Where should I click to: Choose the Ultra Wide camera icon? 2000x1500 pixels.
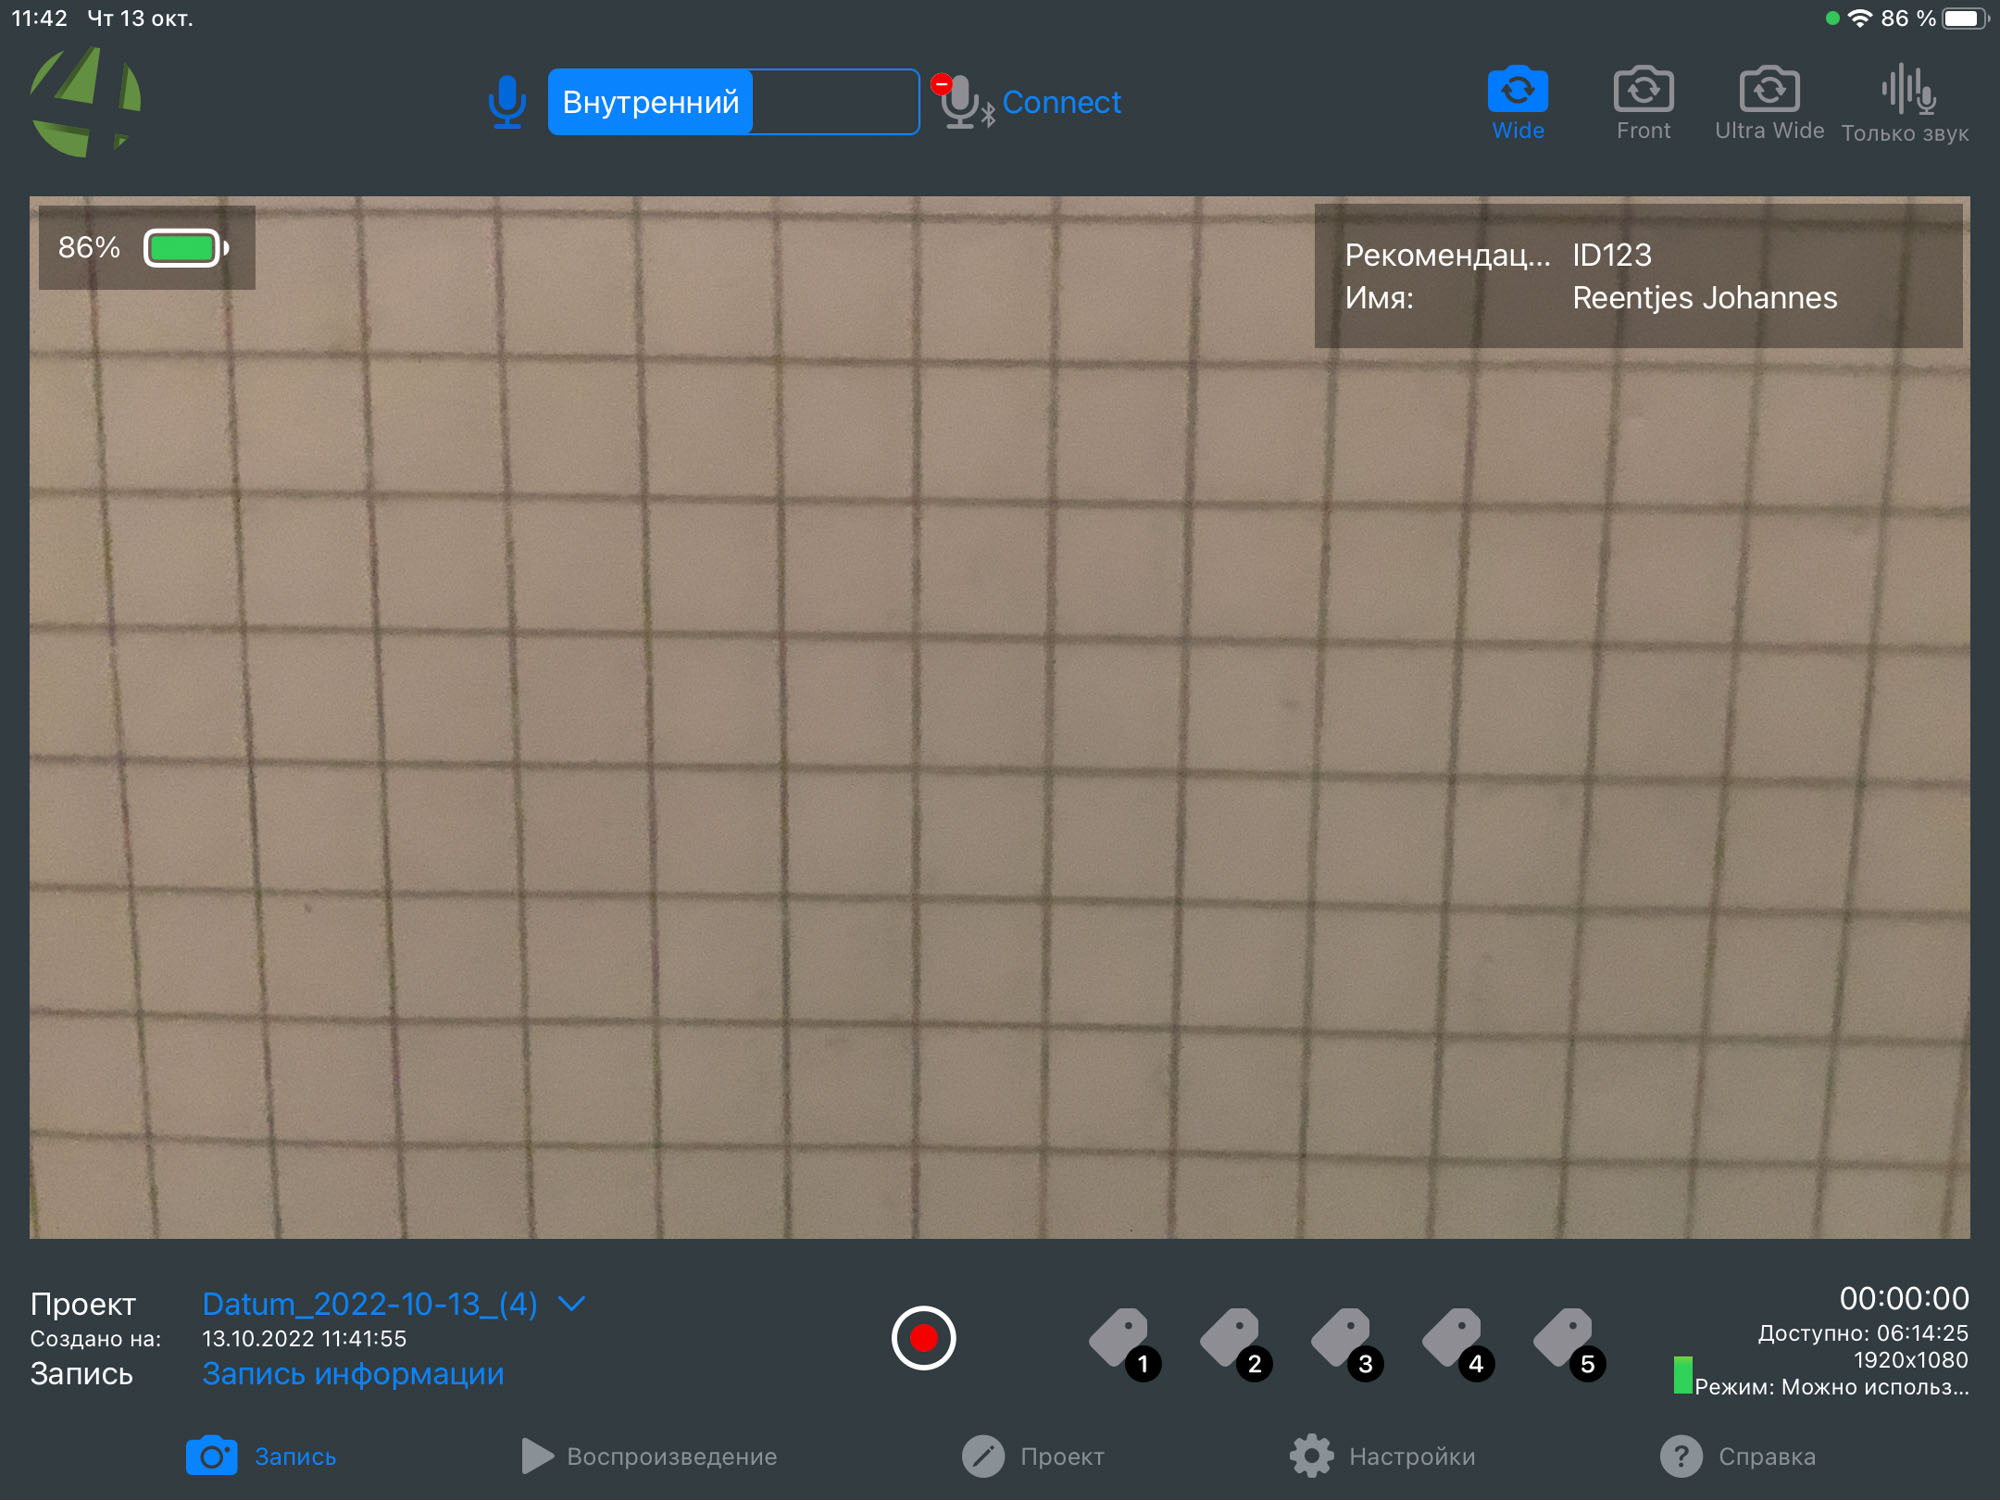[1769, 90]
